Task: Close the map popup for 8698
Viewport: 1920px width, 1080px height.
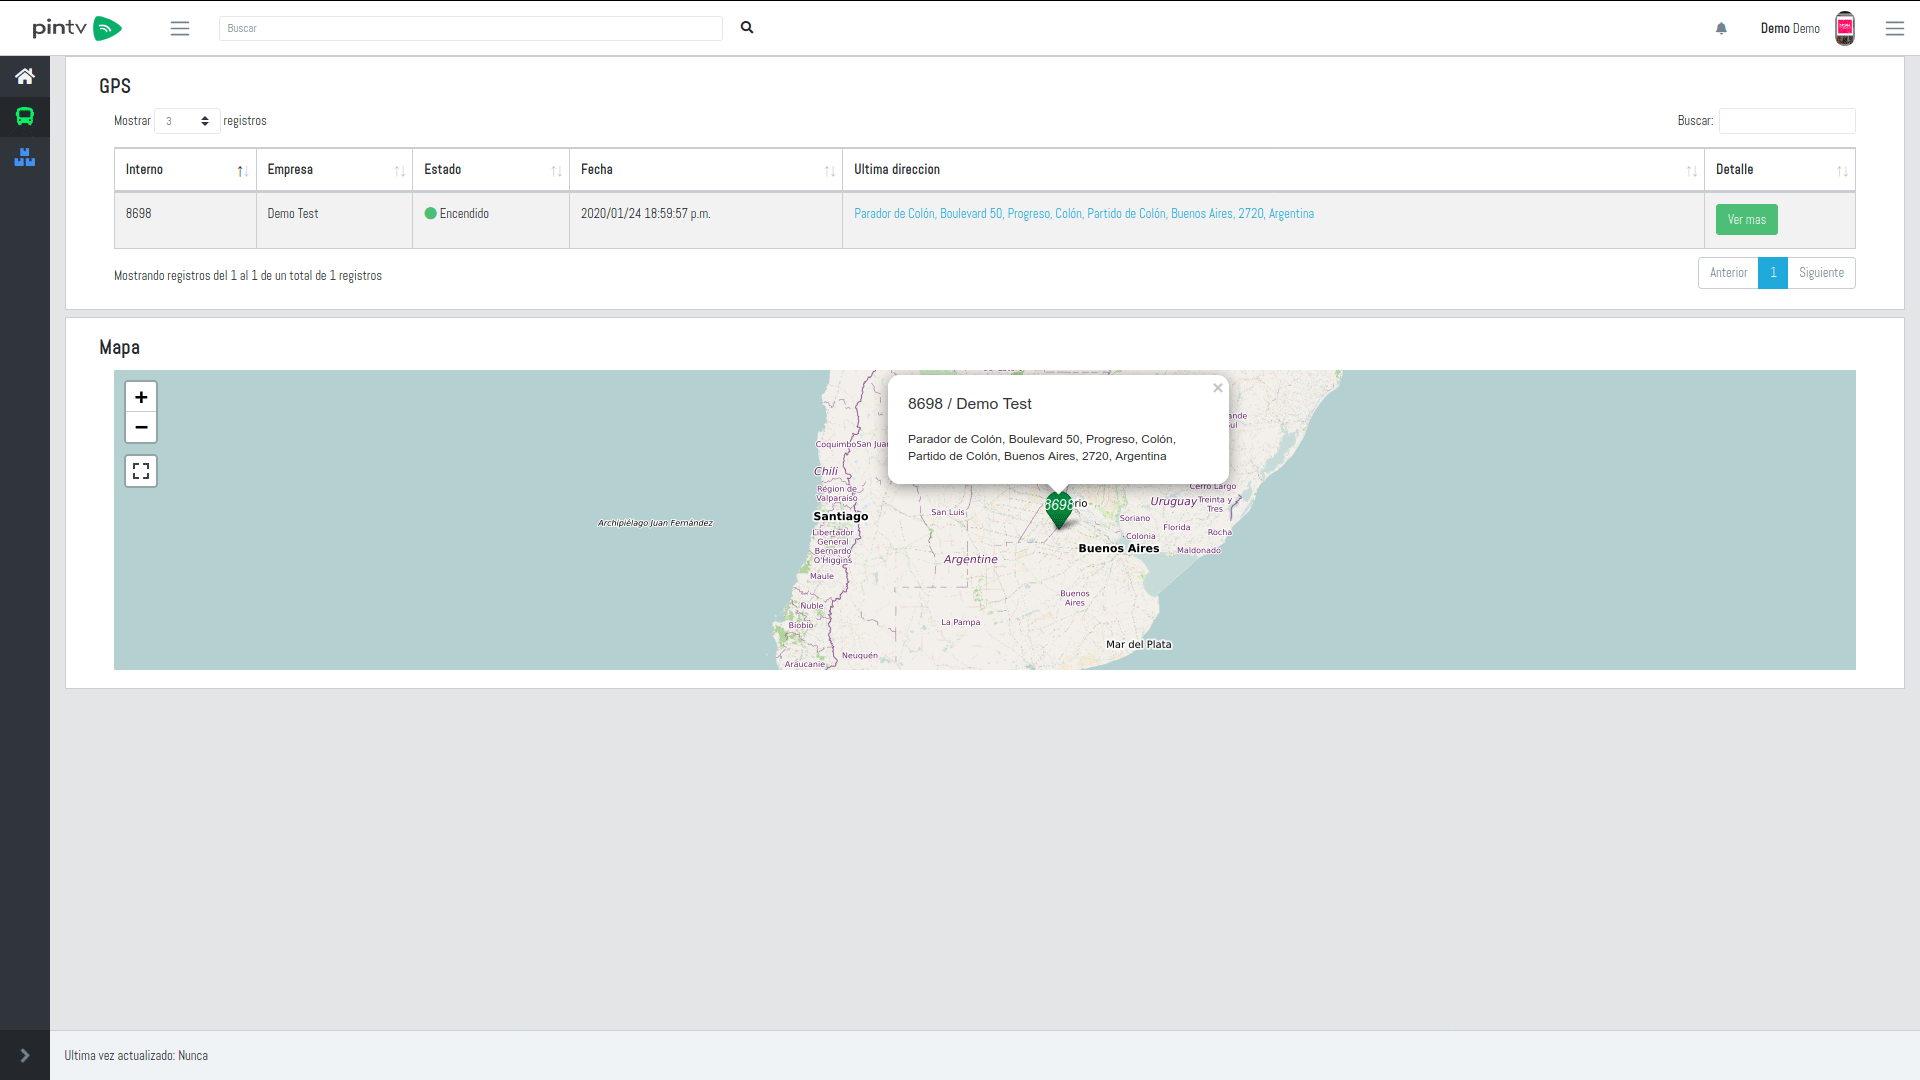Action: [x=1217, y=388]
